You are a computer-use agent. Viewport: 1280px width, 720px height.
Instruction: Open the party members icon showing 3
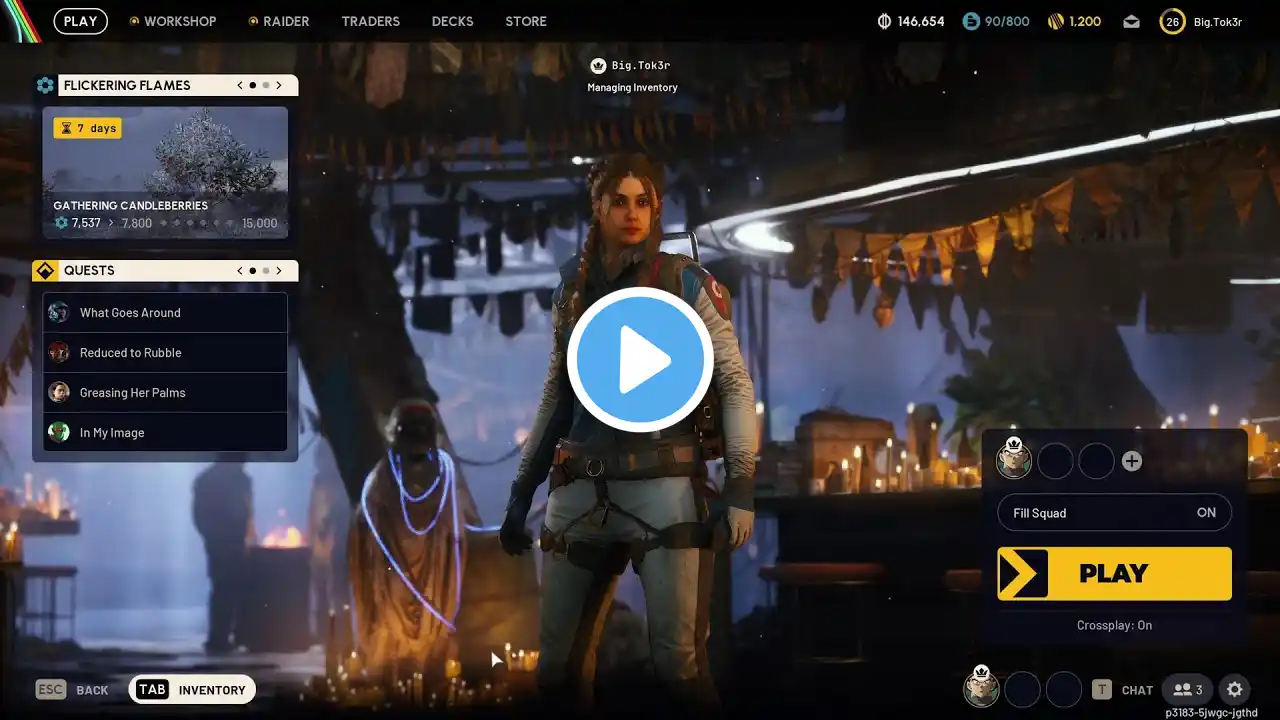[x=1188, y=689]
